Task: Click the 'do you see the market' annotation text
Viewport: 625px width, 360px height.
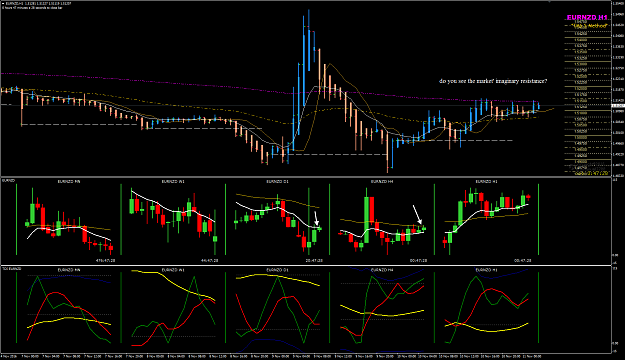Action: click(493, 81)
